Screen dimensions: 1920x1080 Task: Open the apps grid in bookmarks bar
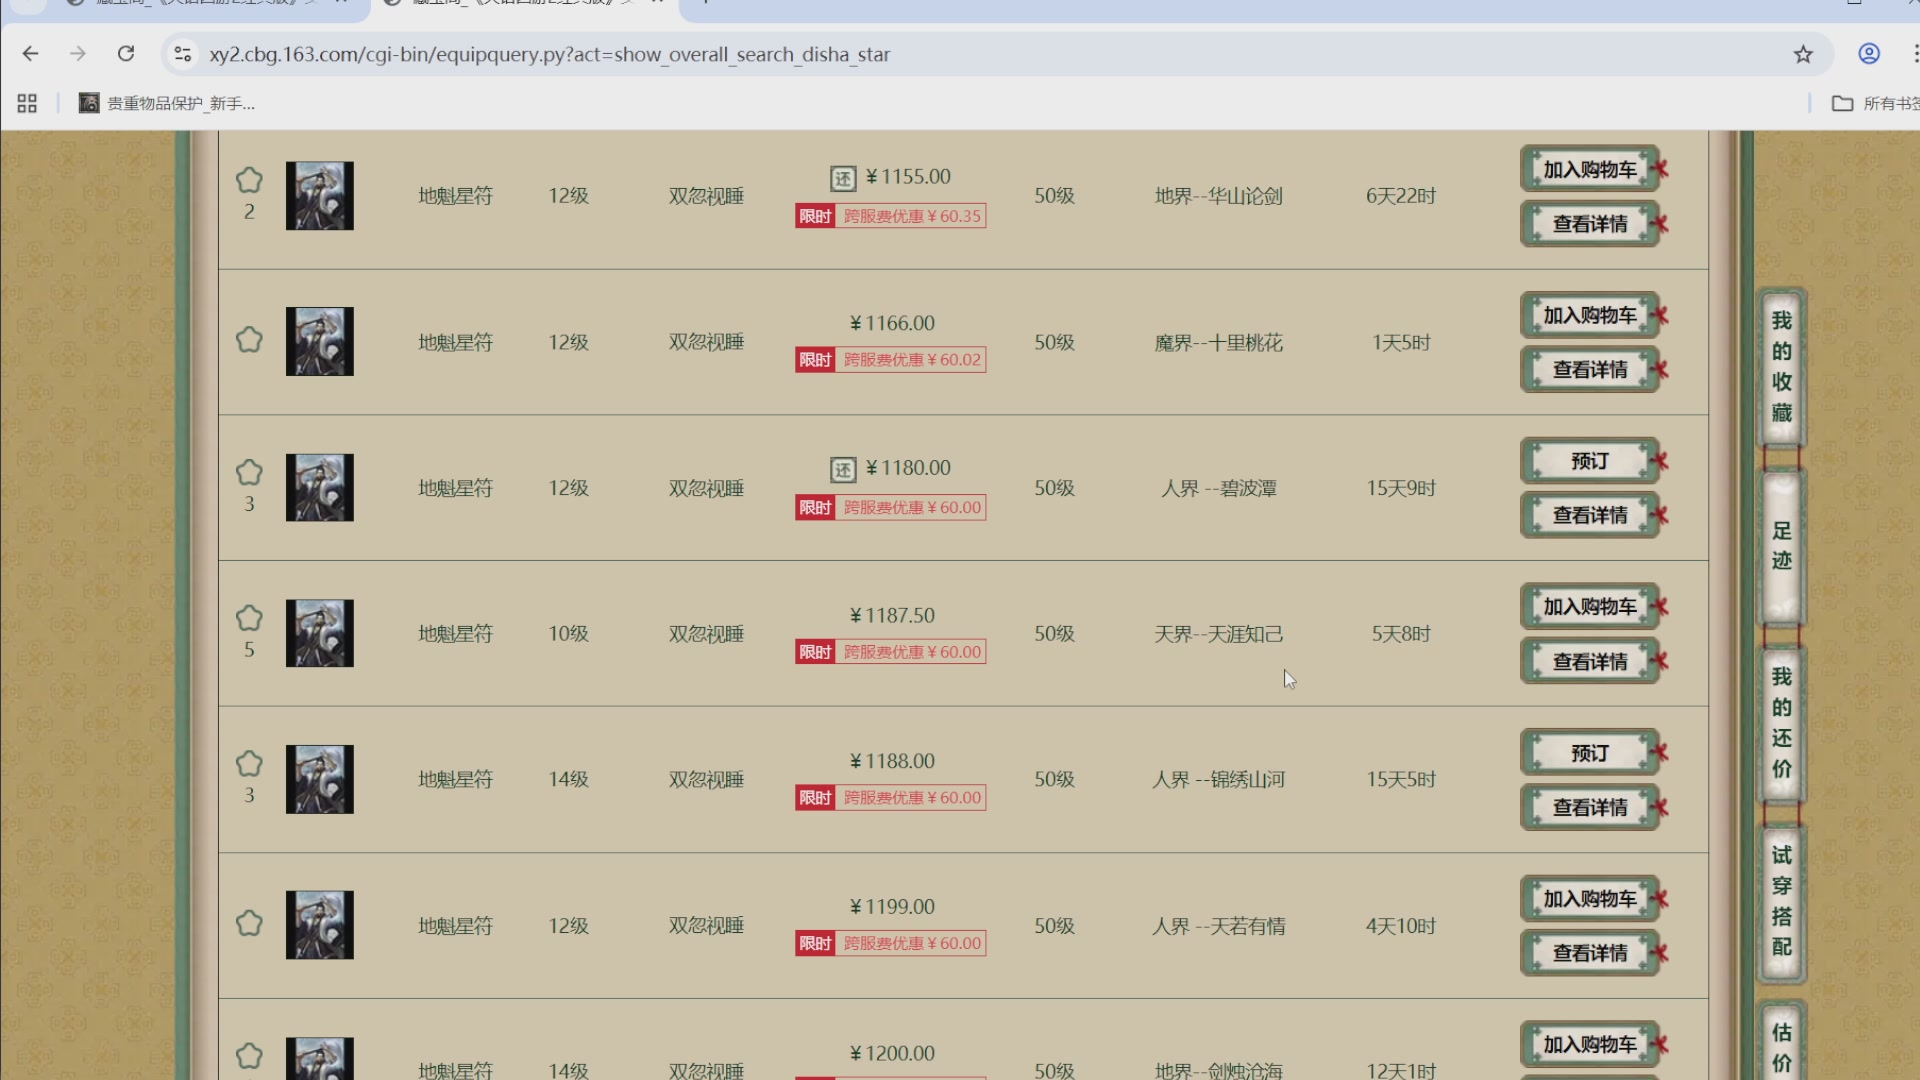pyautogui.click(x=27, y=103)
